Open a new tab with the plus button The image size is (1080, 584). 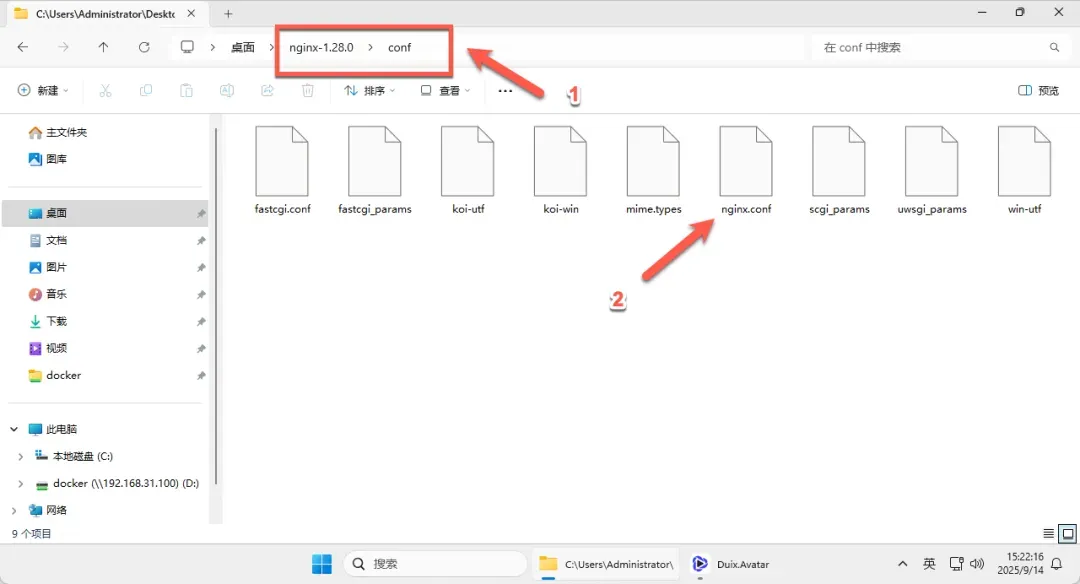coord(228,14)
